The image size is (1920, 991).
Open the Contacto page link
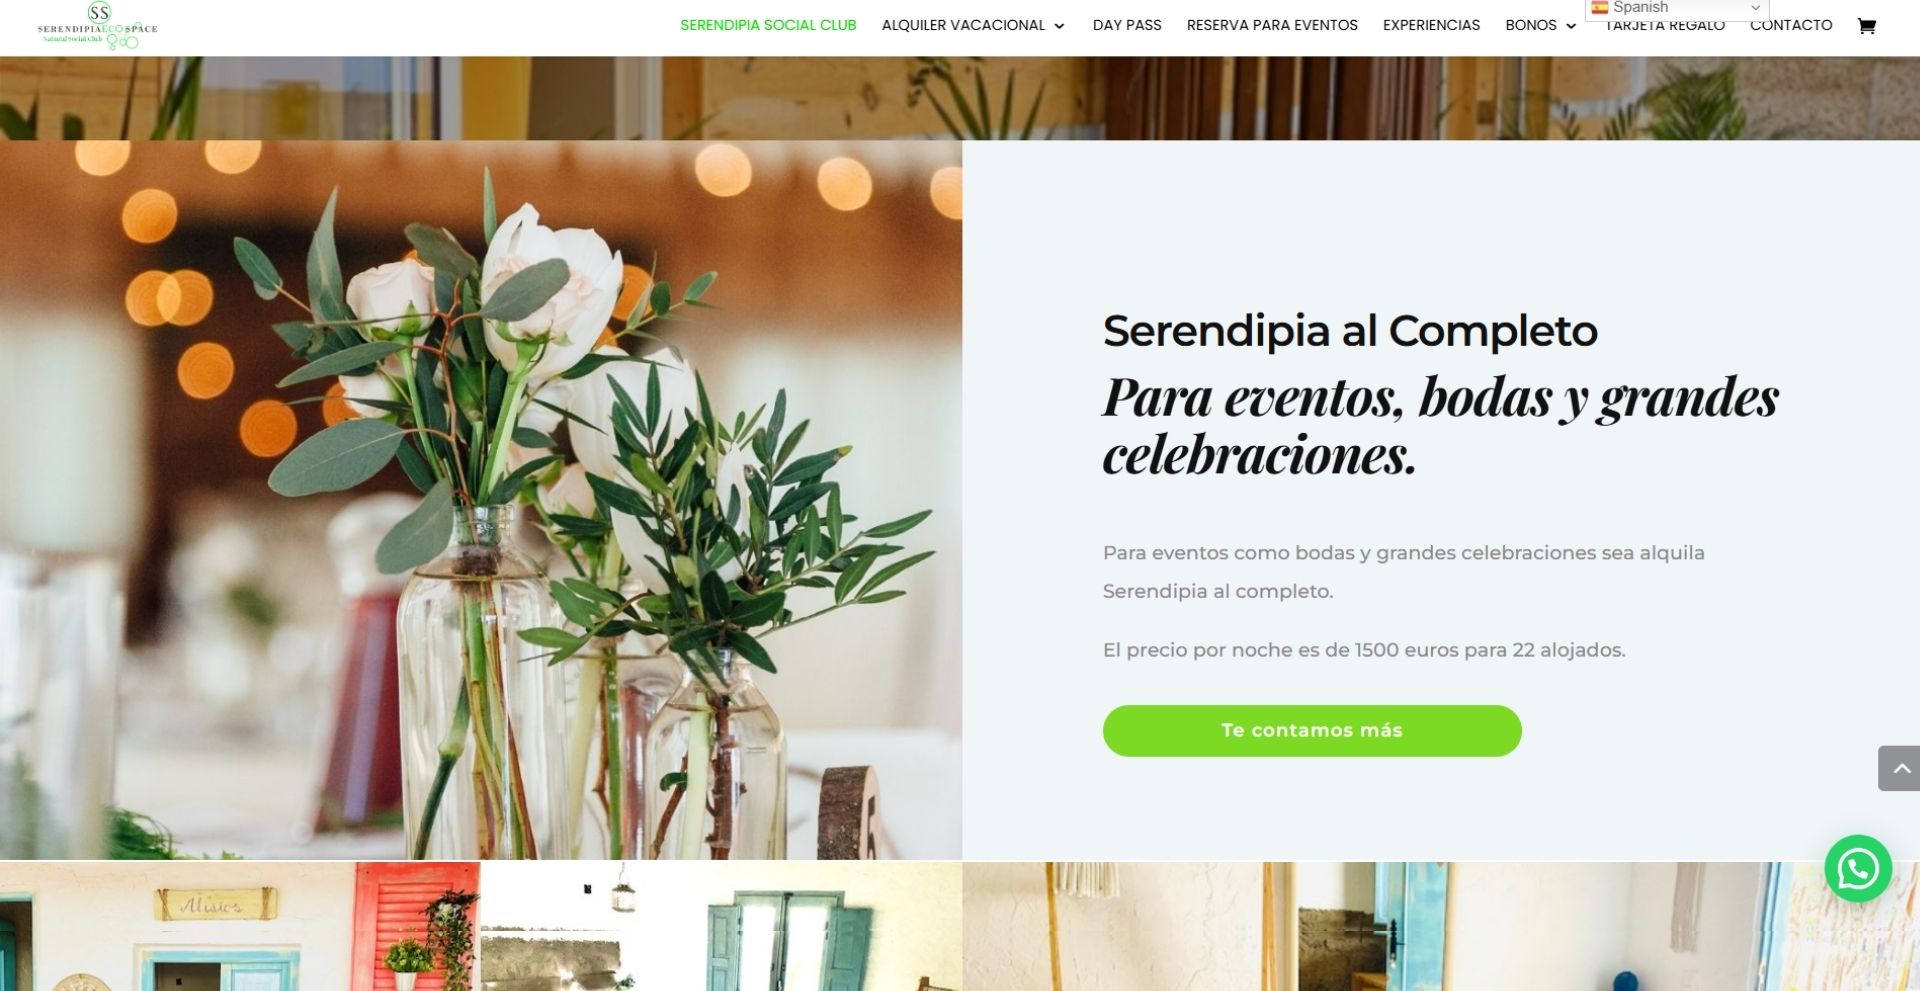(x=1791, y=25)
